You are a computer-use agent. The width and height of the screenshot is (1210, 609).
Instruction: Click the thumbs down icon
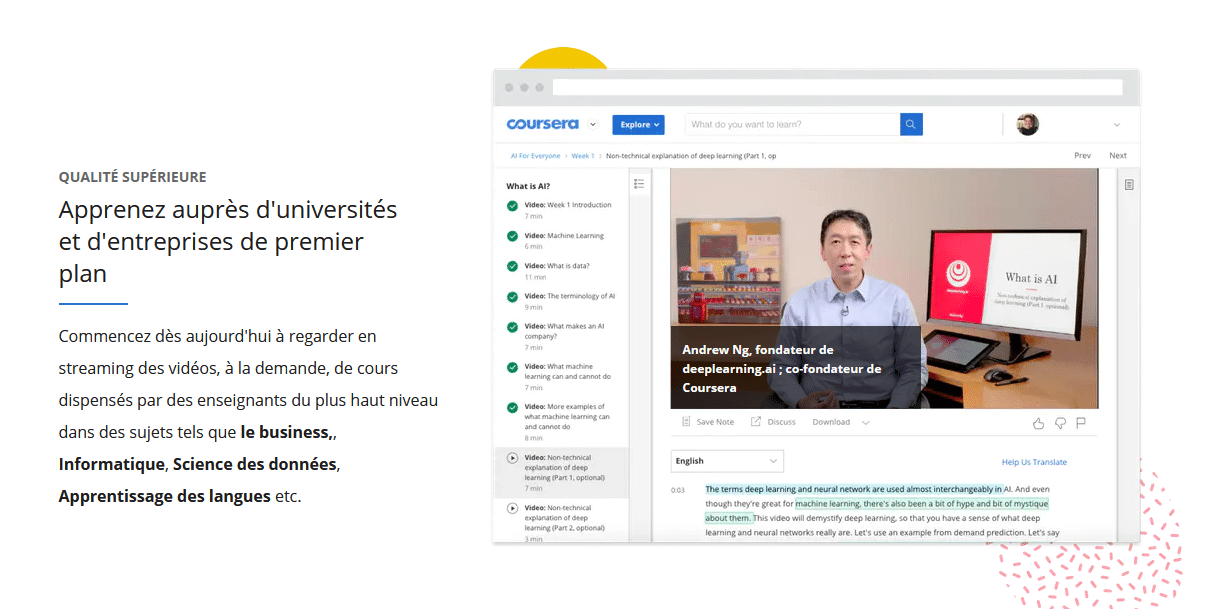[1060, 423]
